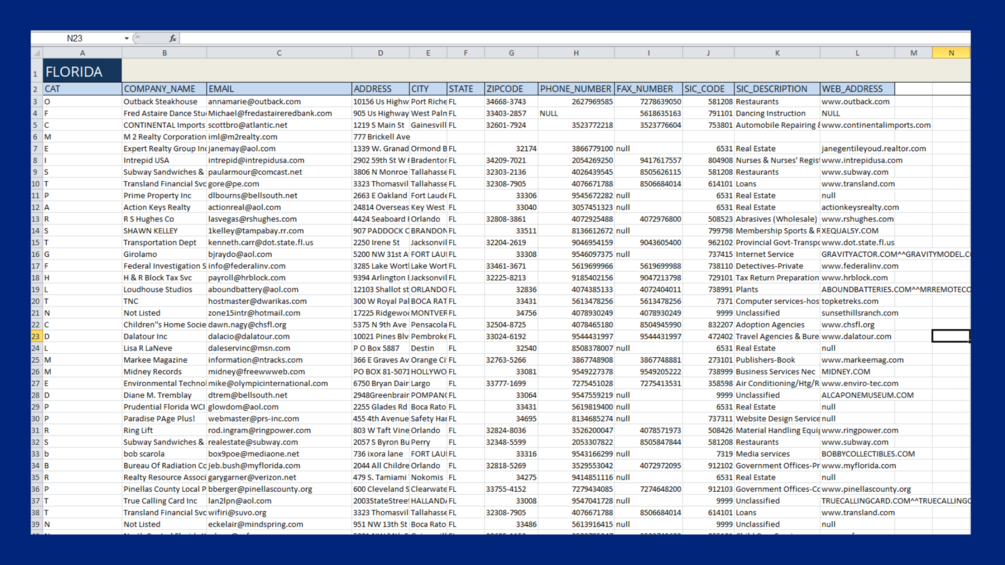
Task: Click the EMAIL header cell
Action: coord(279,89)
